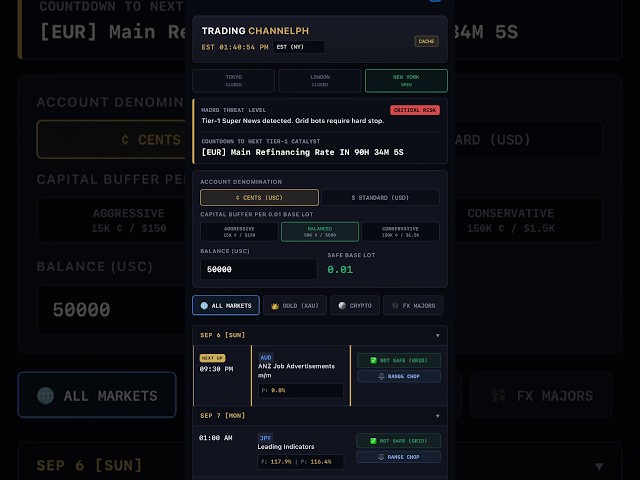Choose the Conservative capital buffer option
Screen dimensions: 640x480
click(400, 232)
